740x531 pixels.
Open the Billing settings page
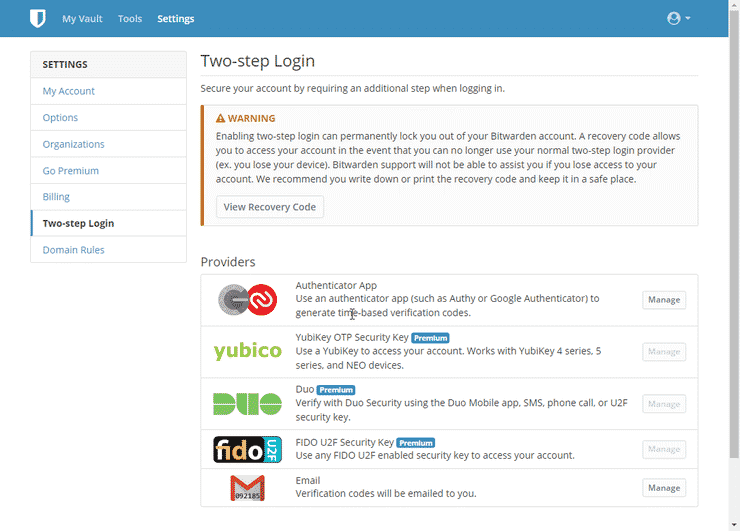pyautogui.click(x=109, y=197)
